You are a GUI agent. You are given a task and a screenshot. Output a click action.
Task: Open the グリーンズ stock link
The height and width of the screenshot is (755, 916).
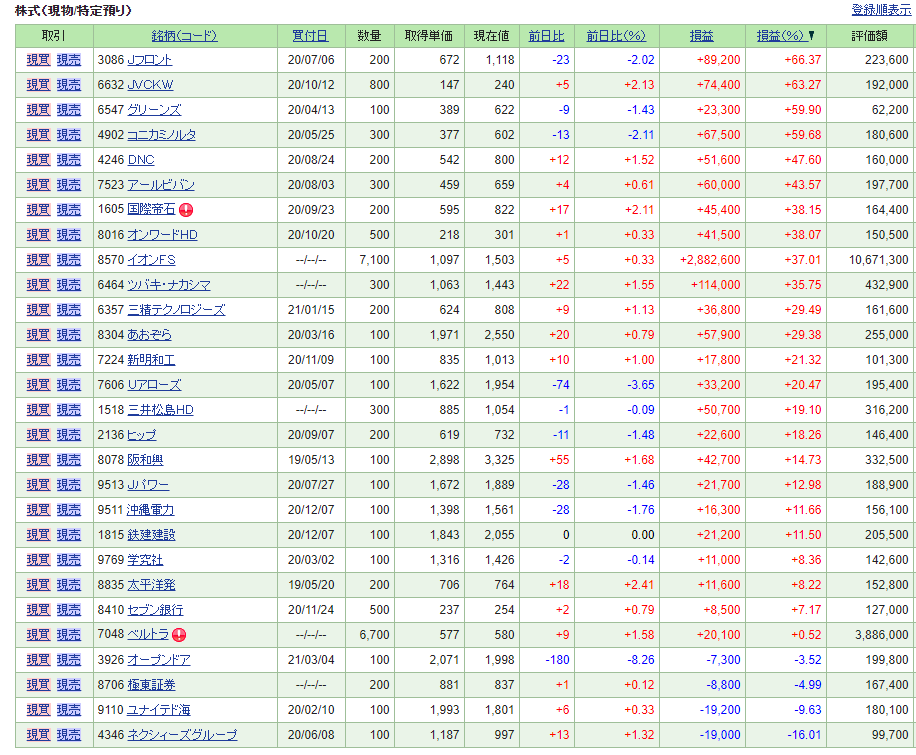click(154, 110)
